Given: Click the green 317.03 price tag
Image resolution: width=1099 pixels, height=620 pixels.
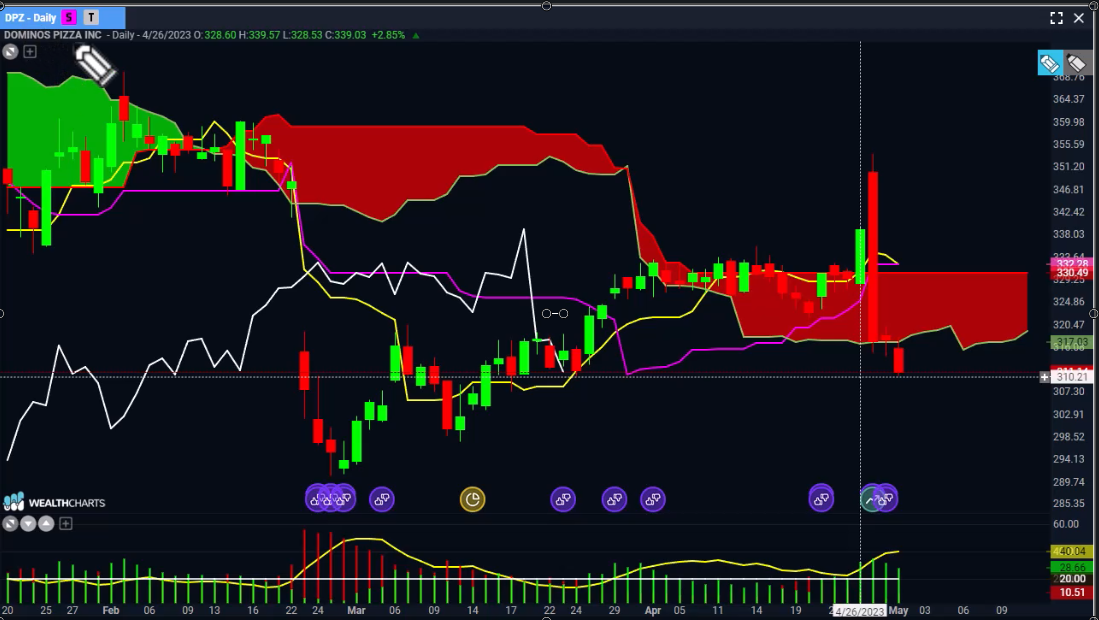Looking at the screenshot, I should click(1071, 342).
